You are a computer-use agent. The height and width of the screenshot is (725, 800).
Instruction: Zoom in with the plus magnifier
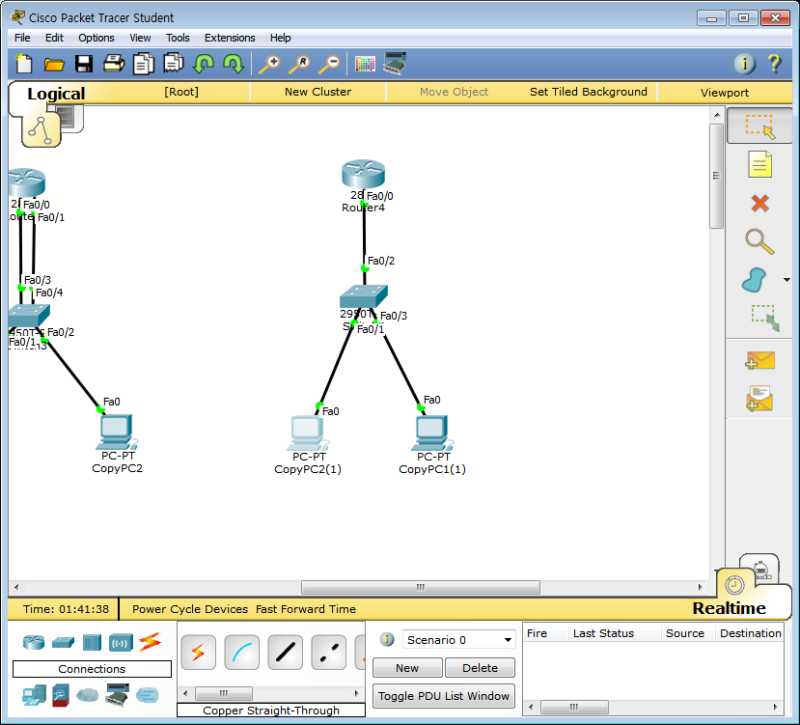point(269,64)
